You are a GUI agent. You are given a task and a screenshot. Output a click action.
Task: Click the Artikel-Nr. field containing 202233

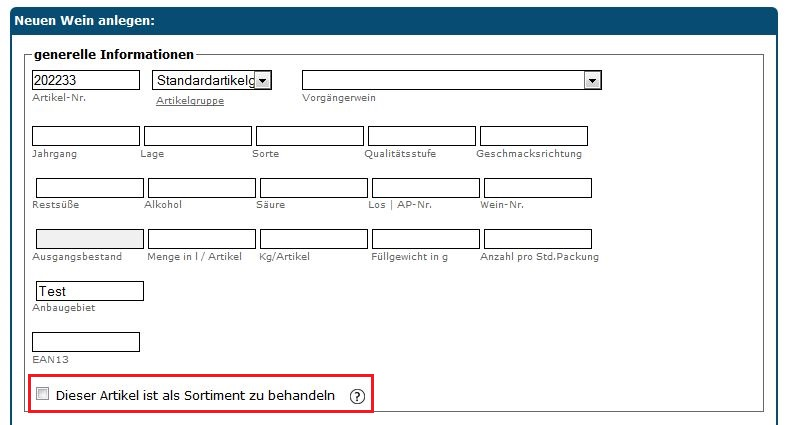click(x=86, y=80)
